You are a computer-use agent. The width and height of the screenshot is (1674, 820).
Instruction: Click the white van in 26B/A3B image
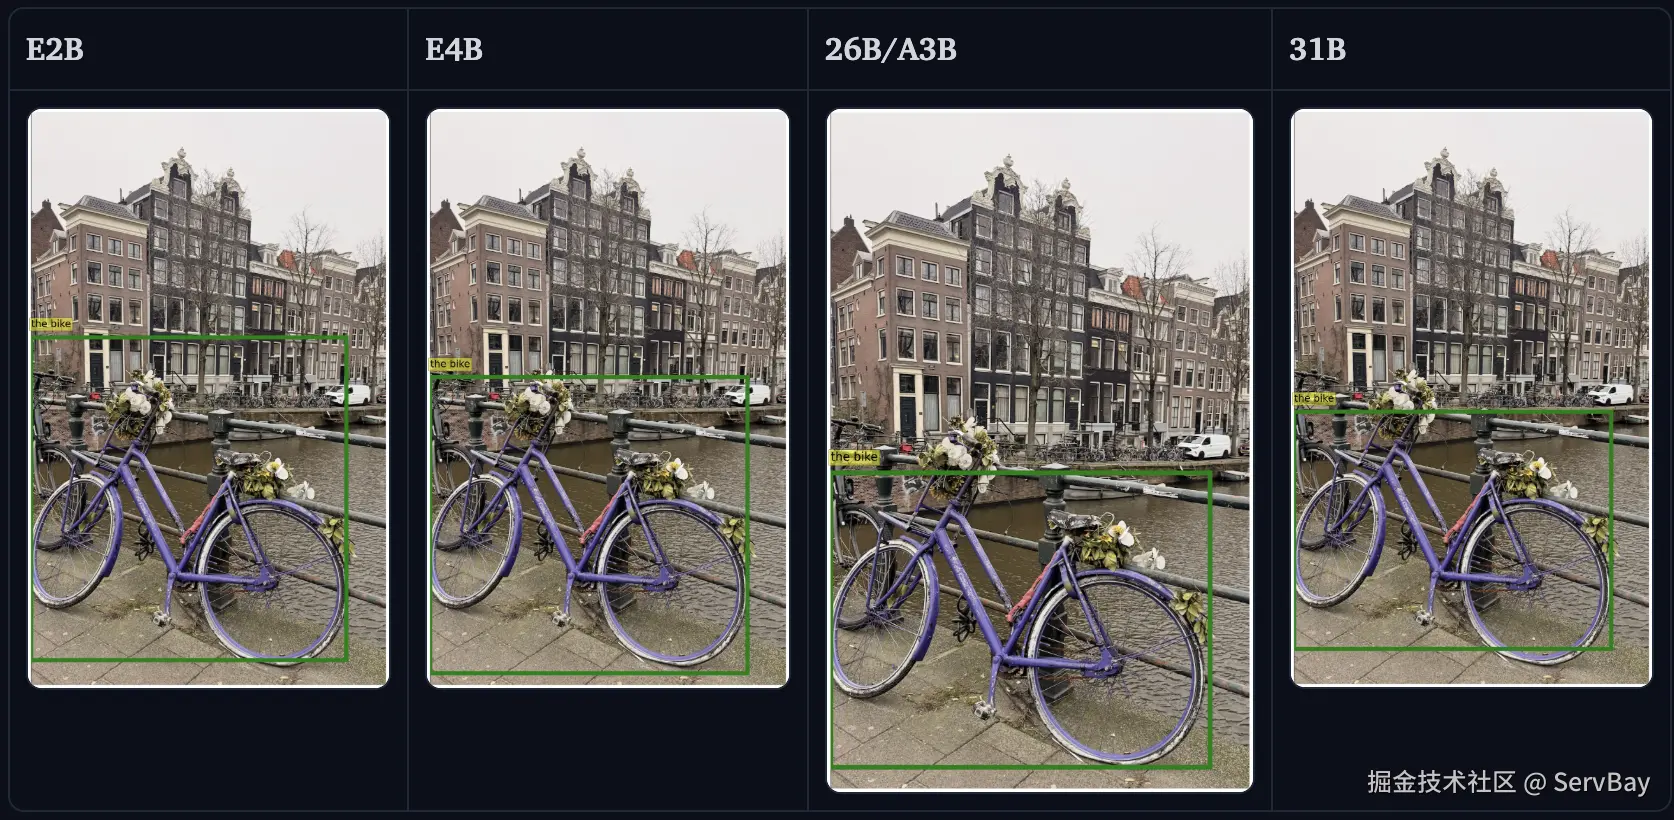point(1204,445)
